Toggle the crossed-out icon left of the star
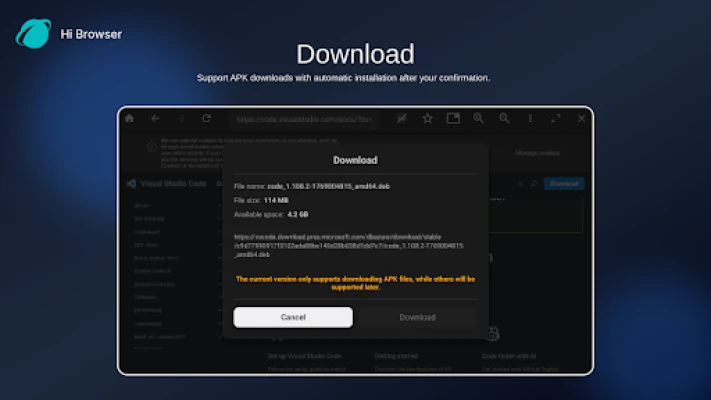Screen dimensions: 711x400 pyautogui.click(x=401, y=118)
